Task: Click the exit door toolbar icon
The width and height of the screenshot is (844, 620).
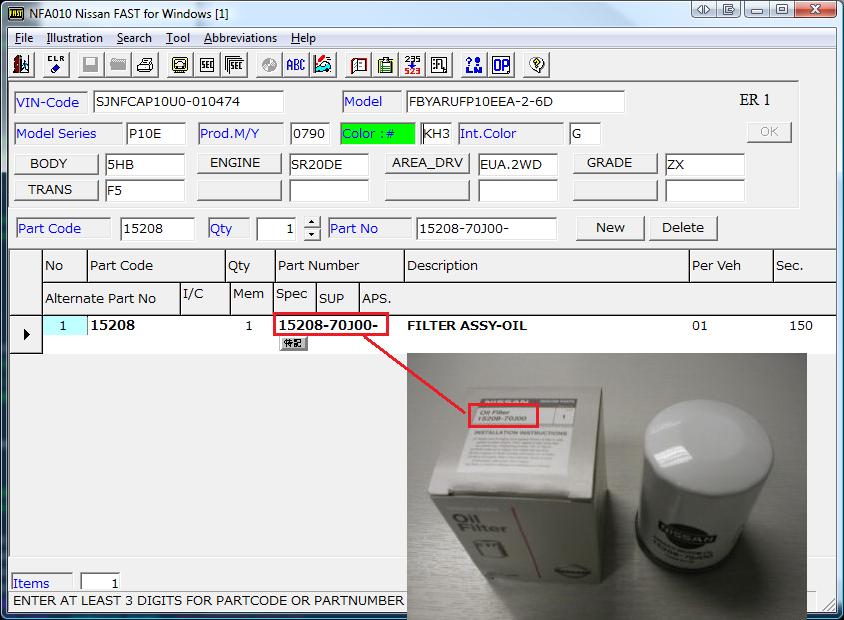Action: tap(22, 65)
